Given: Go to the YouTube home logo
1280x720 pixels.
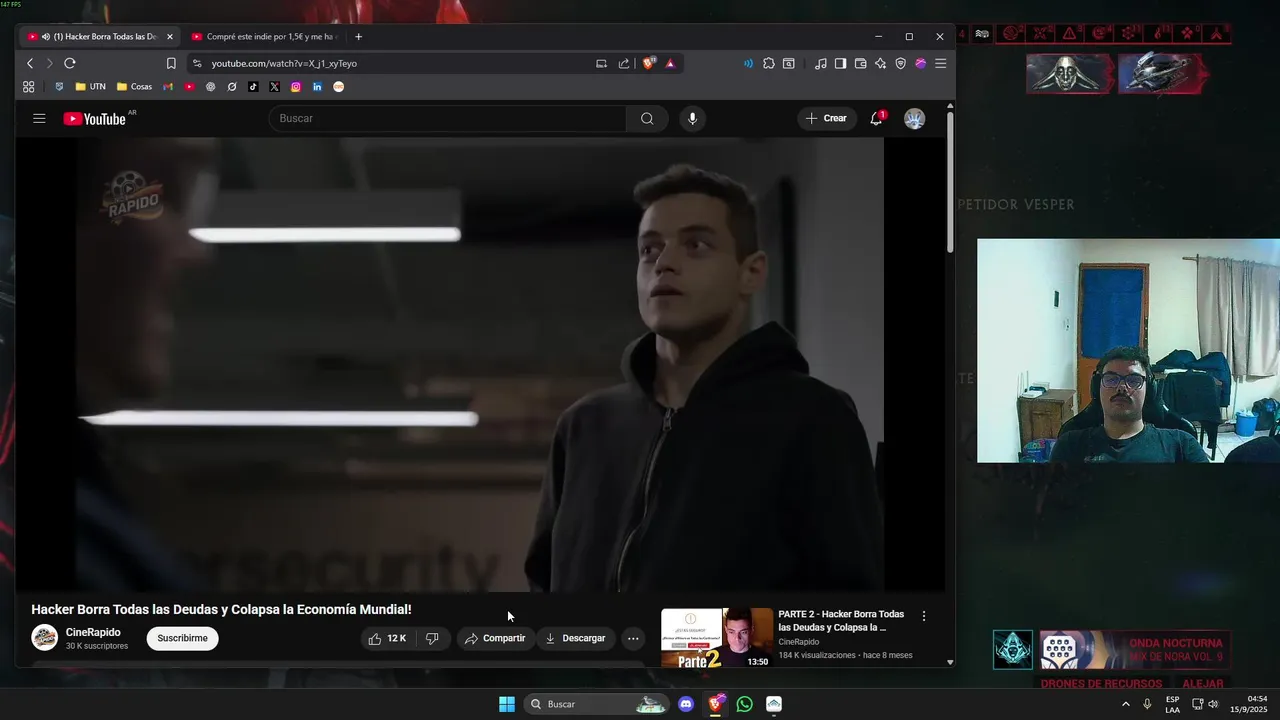Looking at the screenshot, I should point(95,119).
